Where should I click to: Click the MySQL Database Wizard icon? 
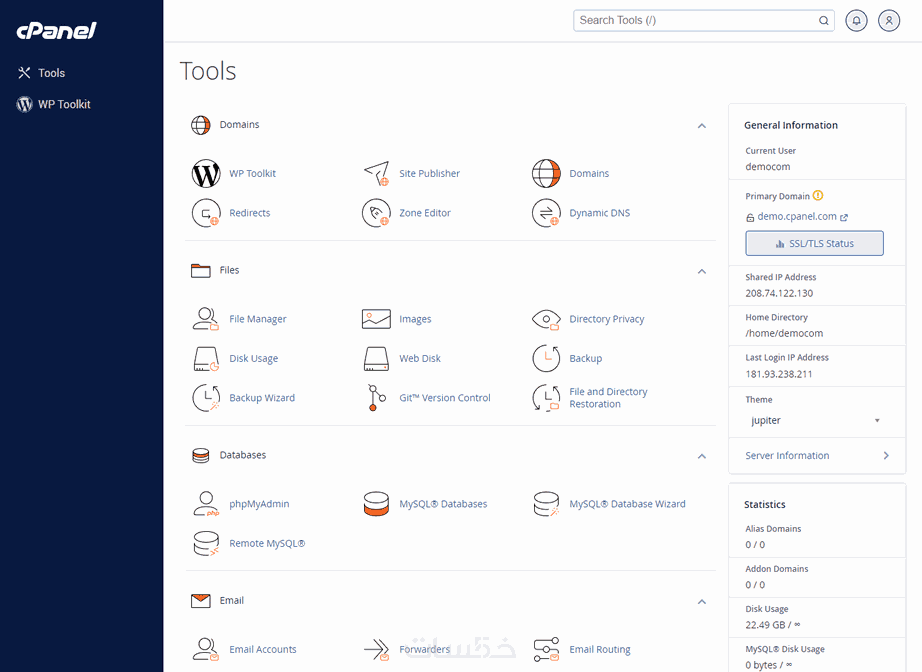[546, 504]
